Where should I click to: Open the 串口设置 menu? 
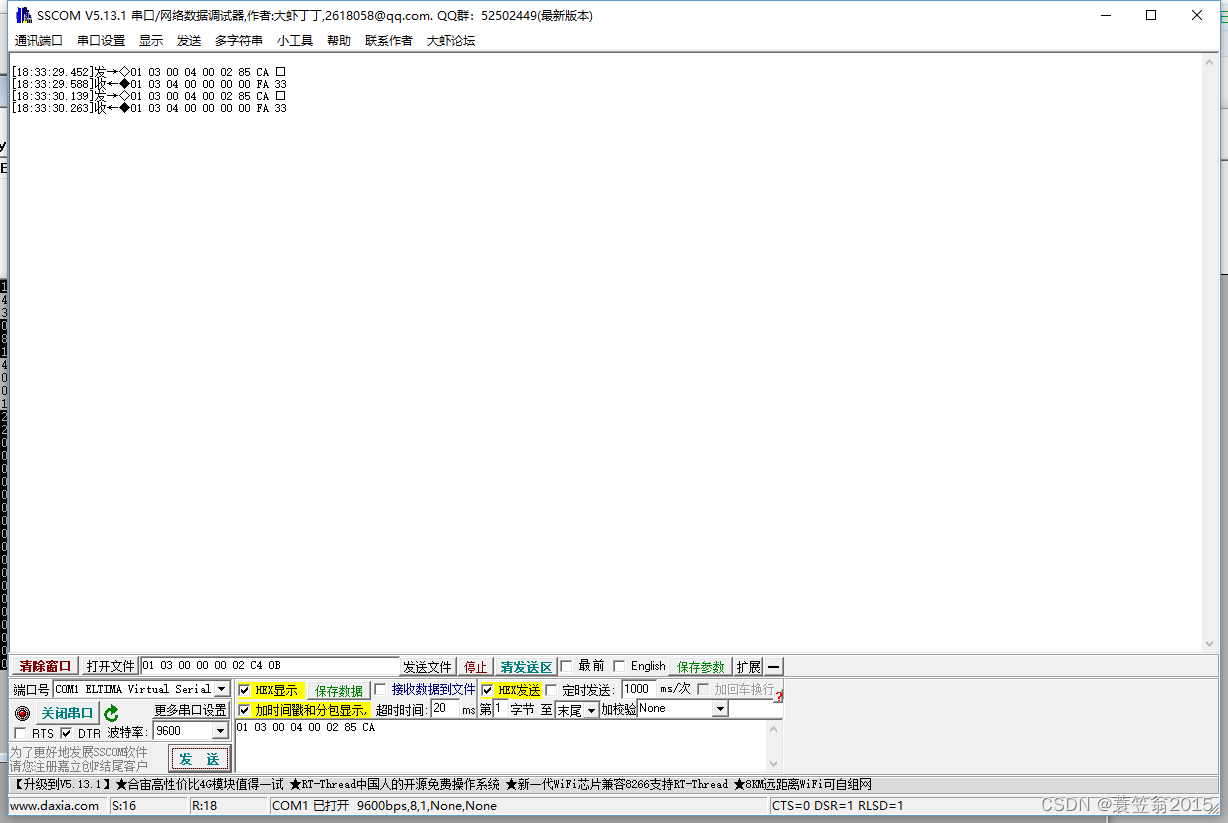click(x=101, y=41)
